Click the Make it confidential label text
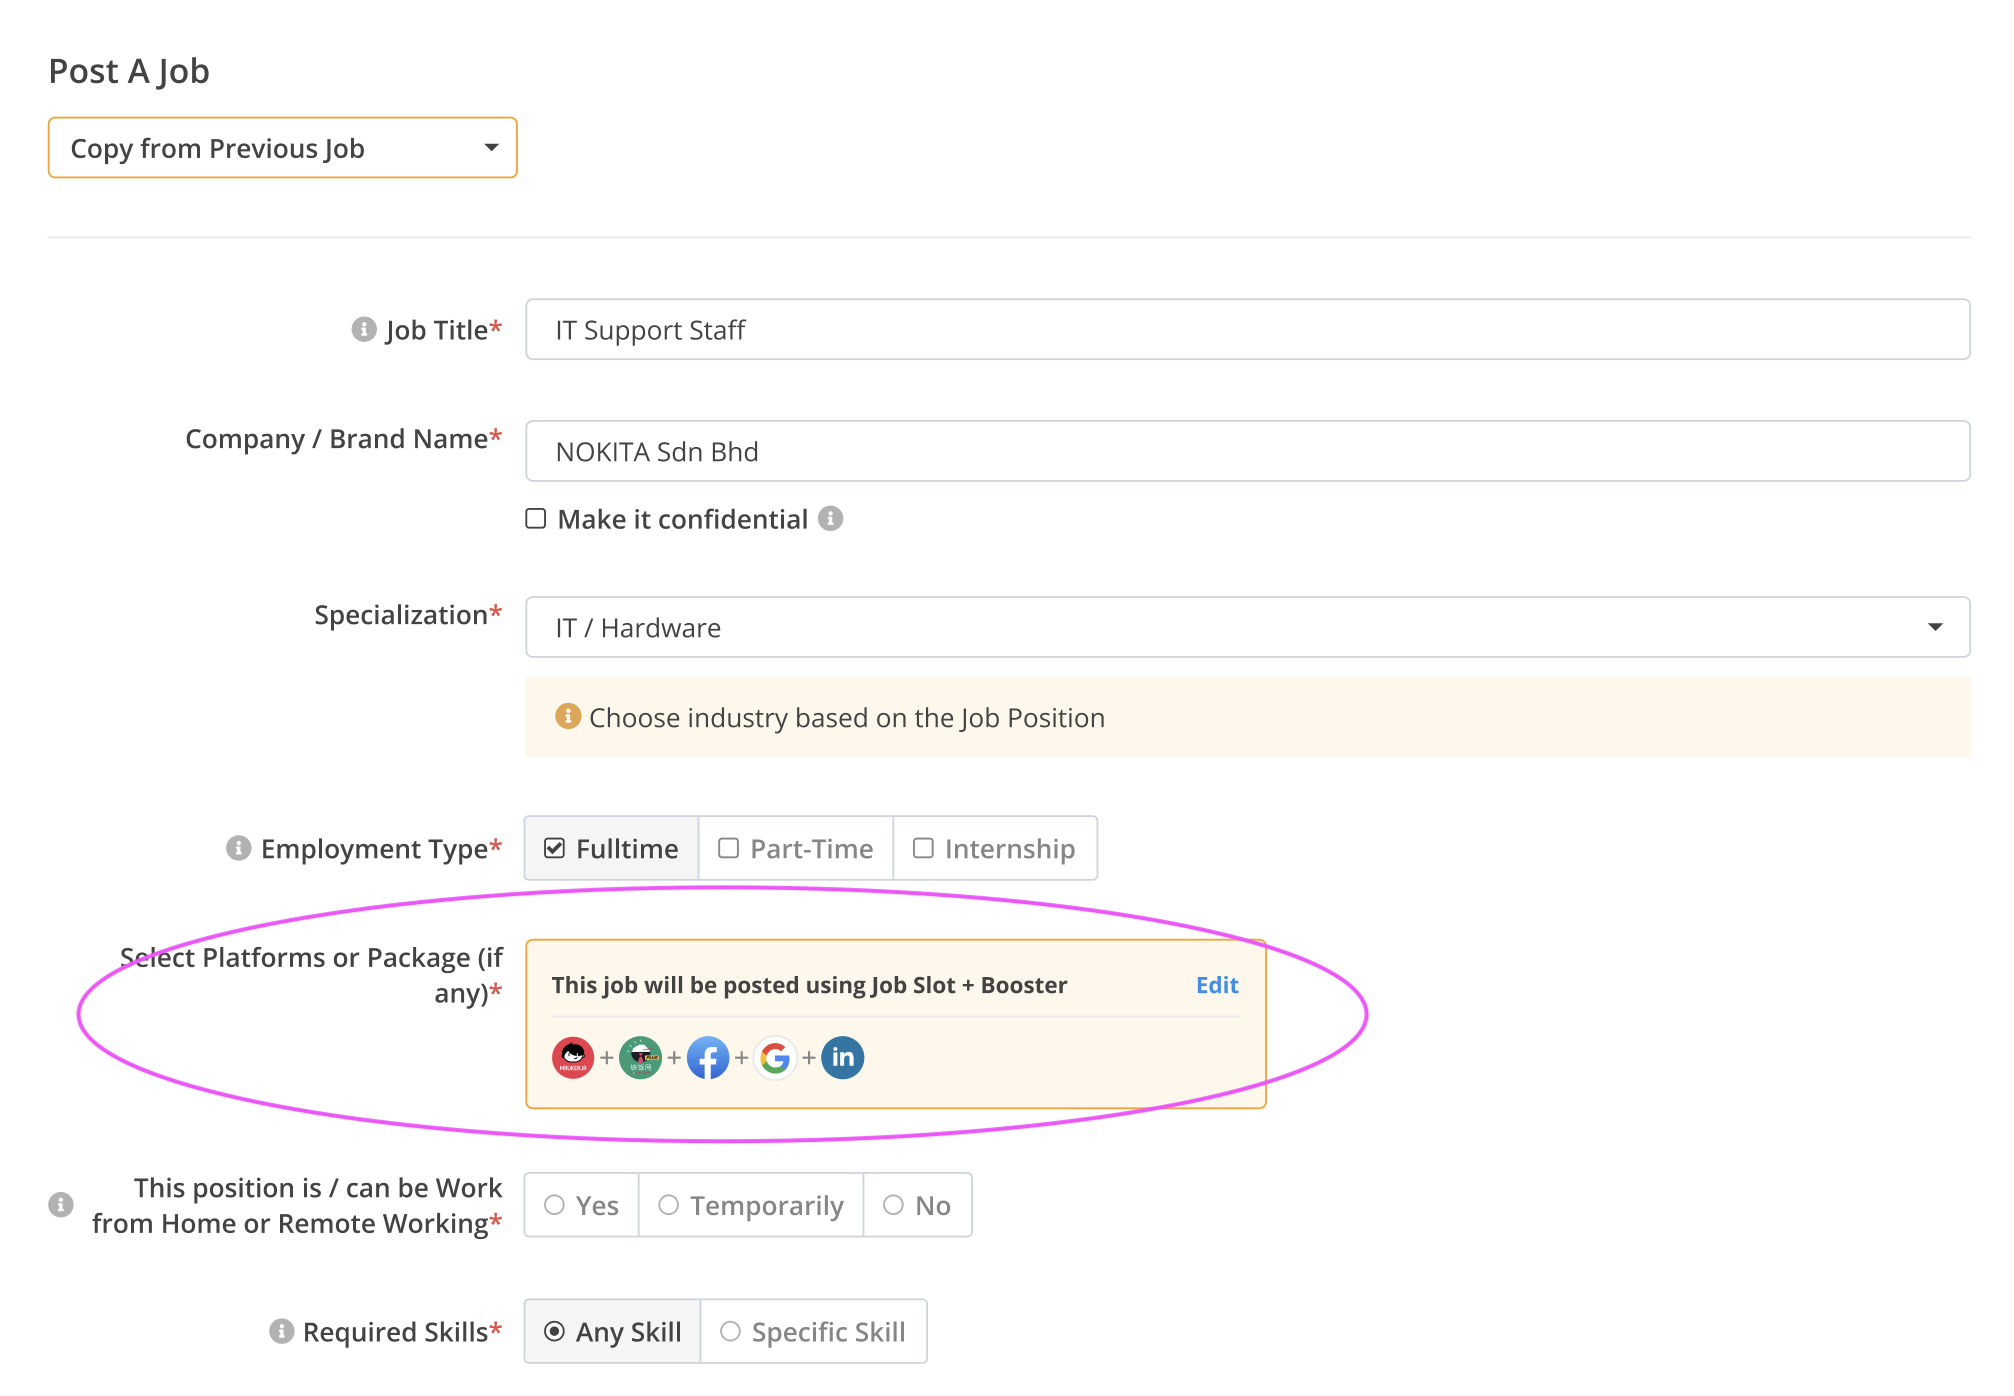The height and width of the screenshot is (1396, 2014). (683, 519)
